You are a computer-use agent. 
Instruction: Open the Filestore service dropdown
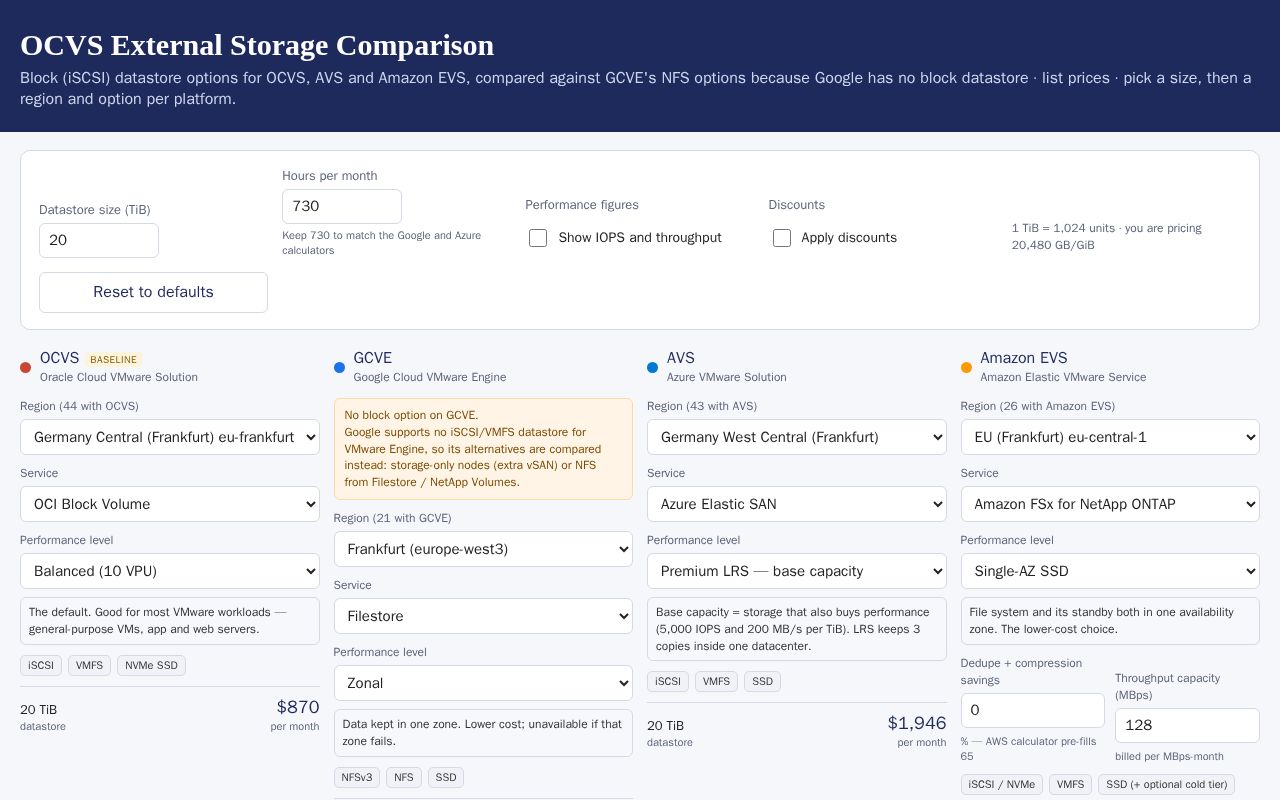tap(483, 616)
